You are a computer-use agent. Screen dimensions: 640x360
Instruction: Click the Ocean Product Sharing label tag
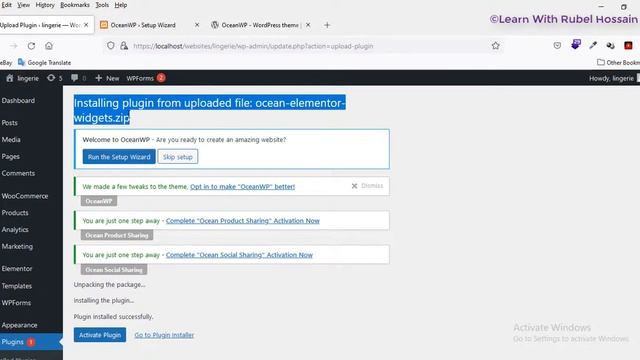(x=117, y=235)
